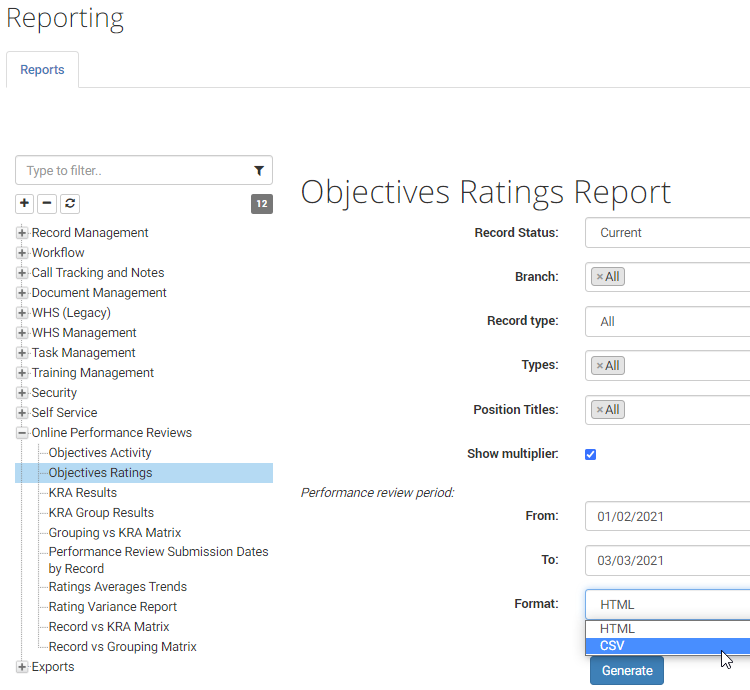Select the Call Tracking and Notes label

tap(98, 273)
